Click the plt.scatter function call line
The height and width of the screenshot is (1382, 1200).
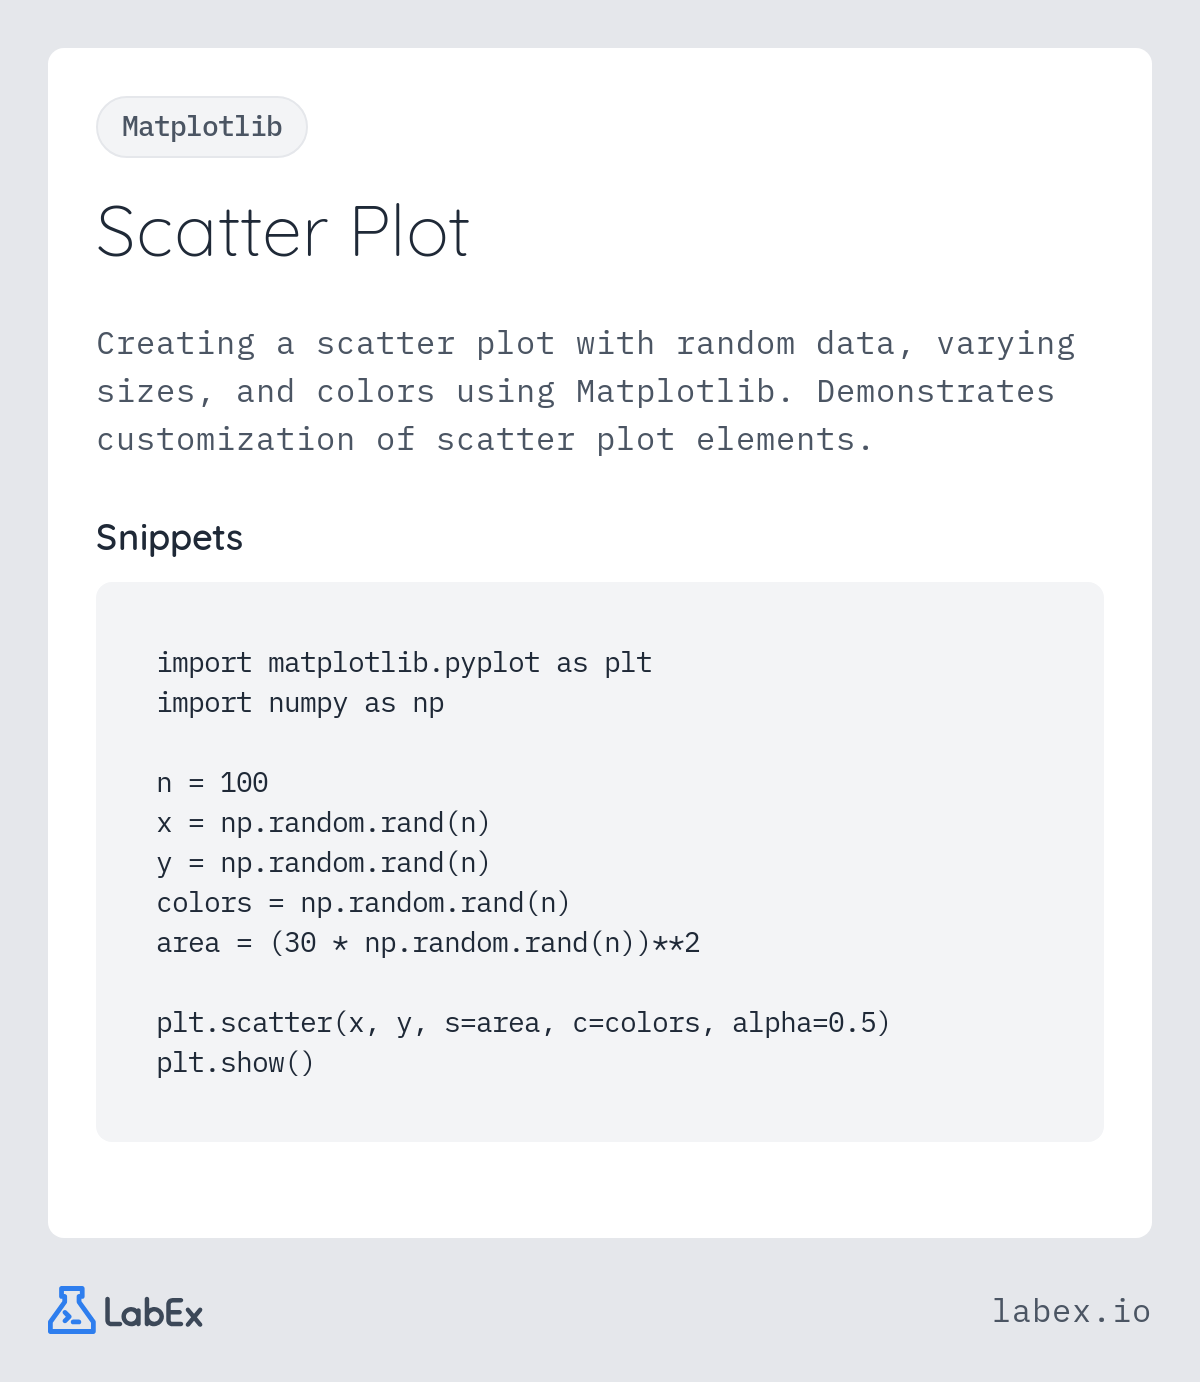523,1023
